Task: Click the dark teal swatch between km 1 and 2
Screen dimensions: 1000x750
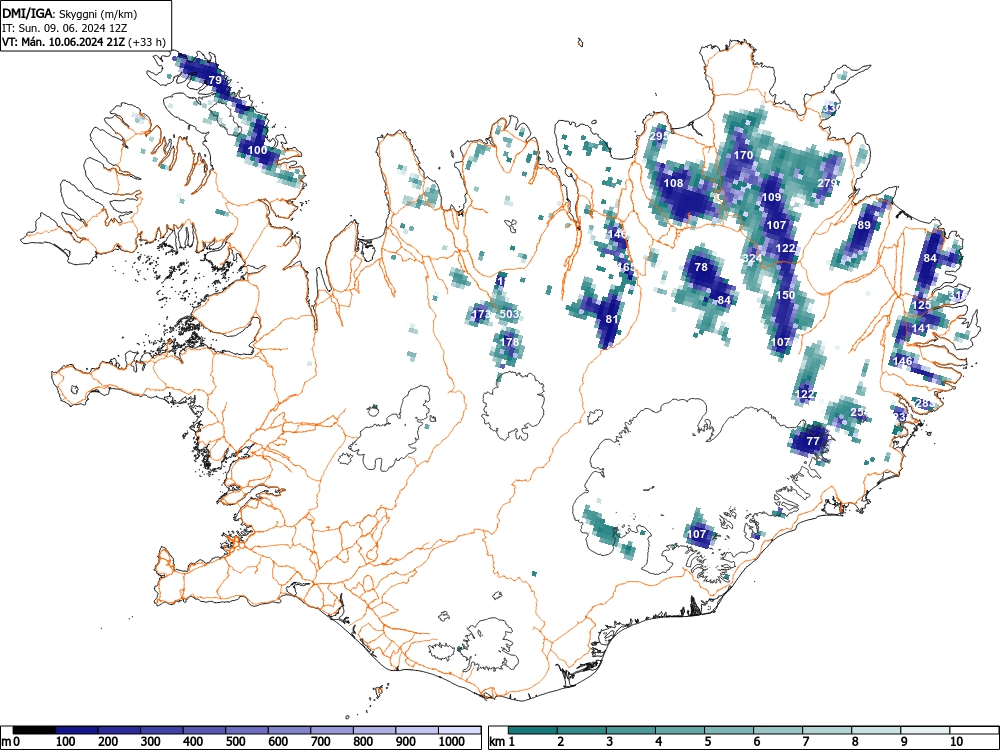Action: point(533,730)
